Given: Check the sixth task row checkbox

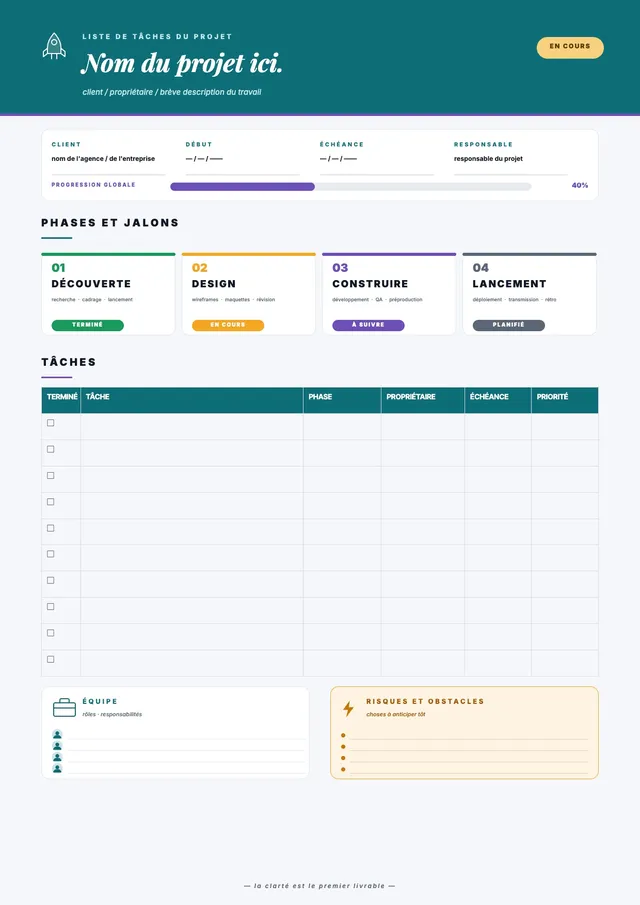Looking at the screenshot, I should [51, 554].
